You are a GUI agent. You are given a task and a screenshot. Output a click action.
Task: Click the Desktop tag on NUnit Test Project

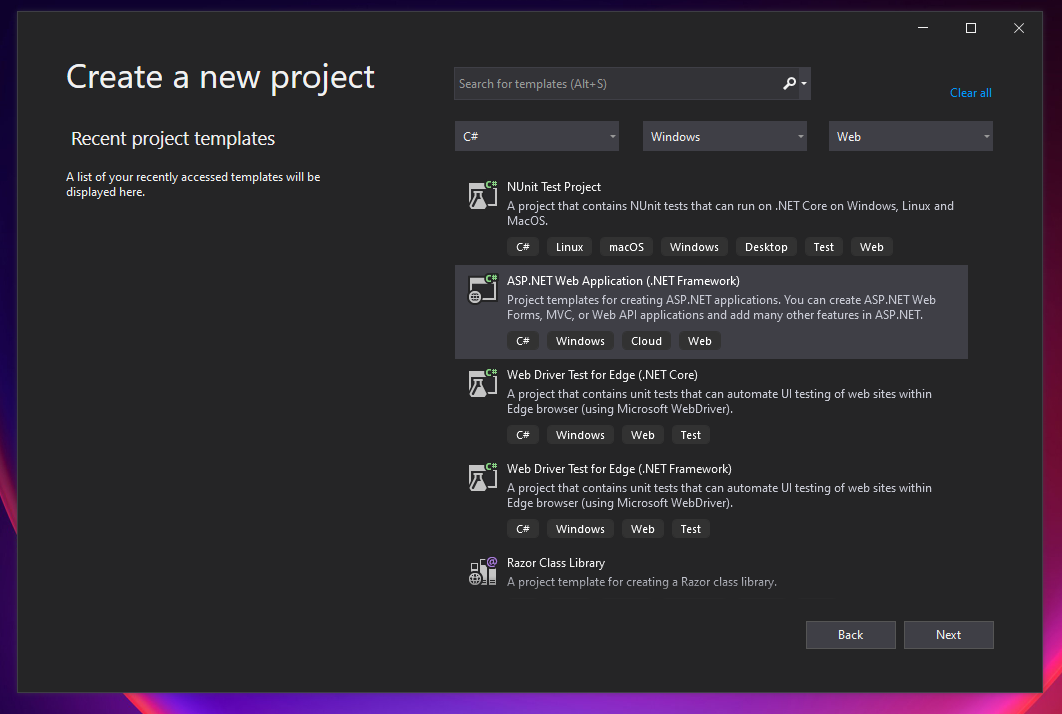(x=766, y=246)
